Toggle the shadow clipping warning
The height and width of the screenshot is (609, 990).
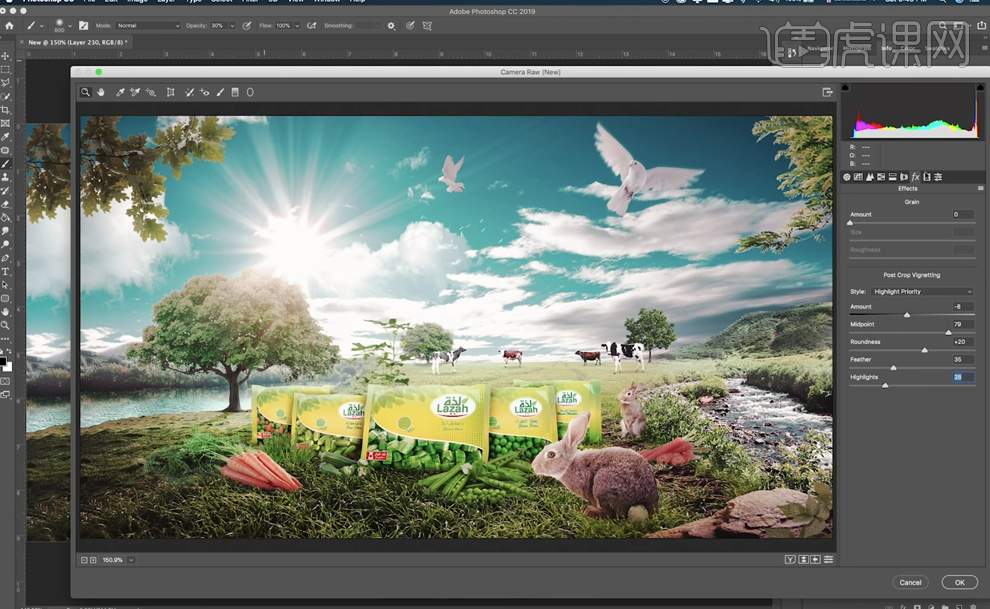[845, 87]
